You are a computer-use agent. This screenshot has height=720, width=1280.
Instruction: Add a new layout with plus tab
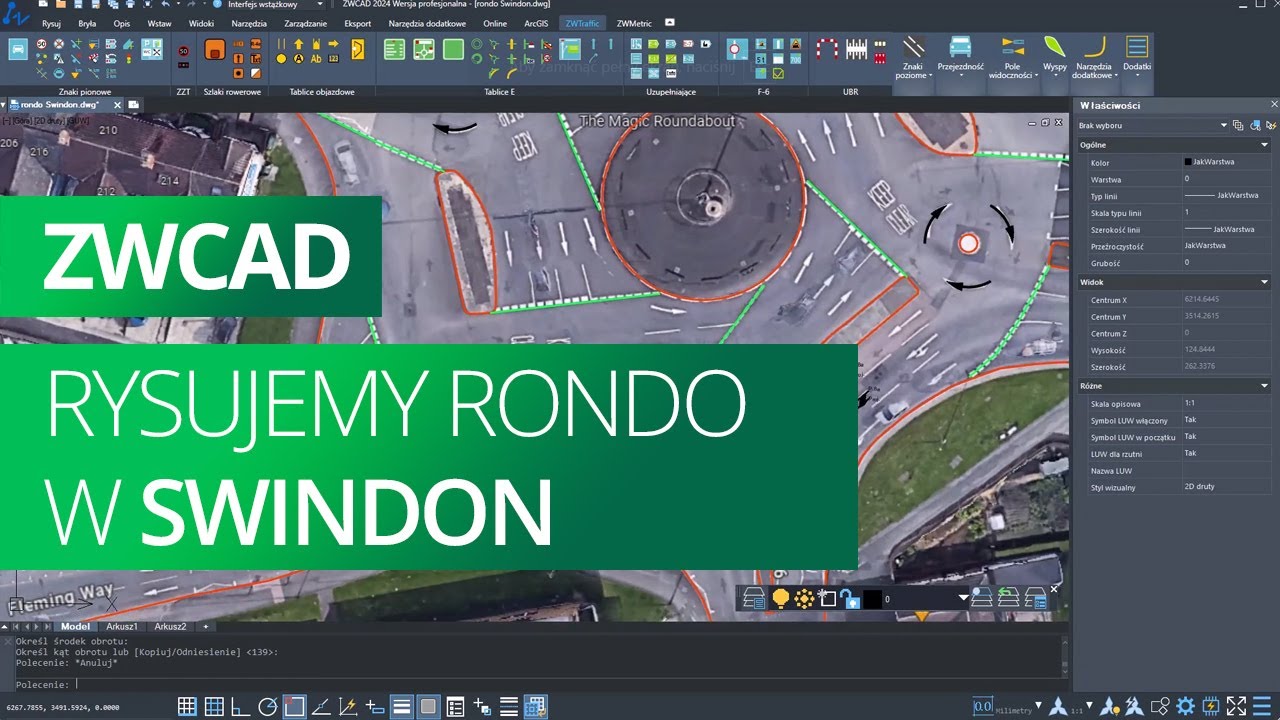tap(206, 627)
